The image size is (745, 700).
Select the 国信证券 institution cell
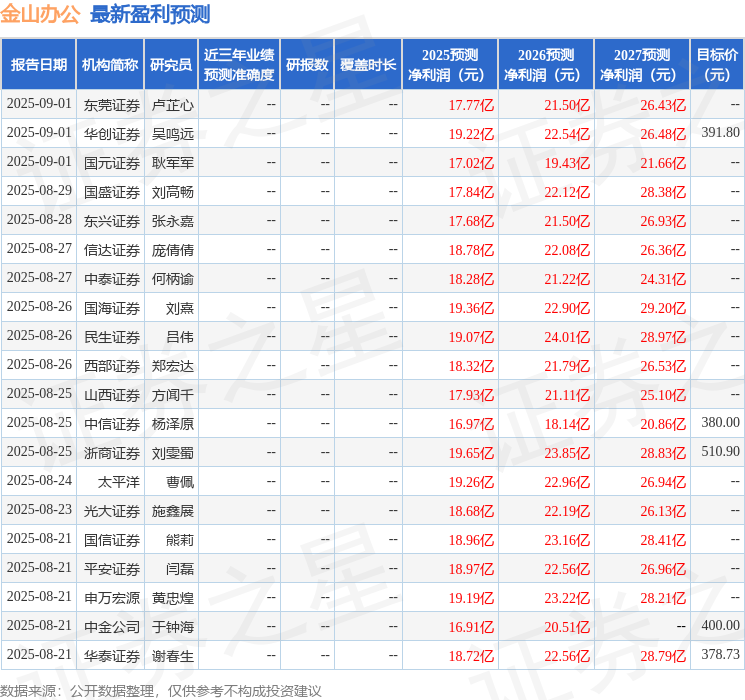point(112,540)
